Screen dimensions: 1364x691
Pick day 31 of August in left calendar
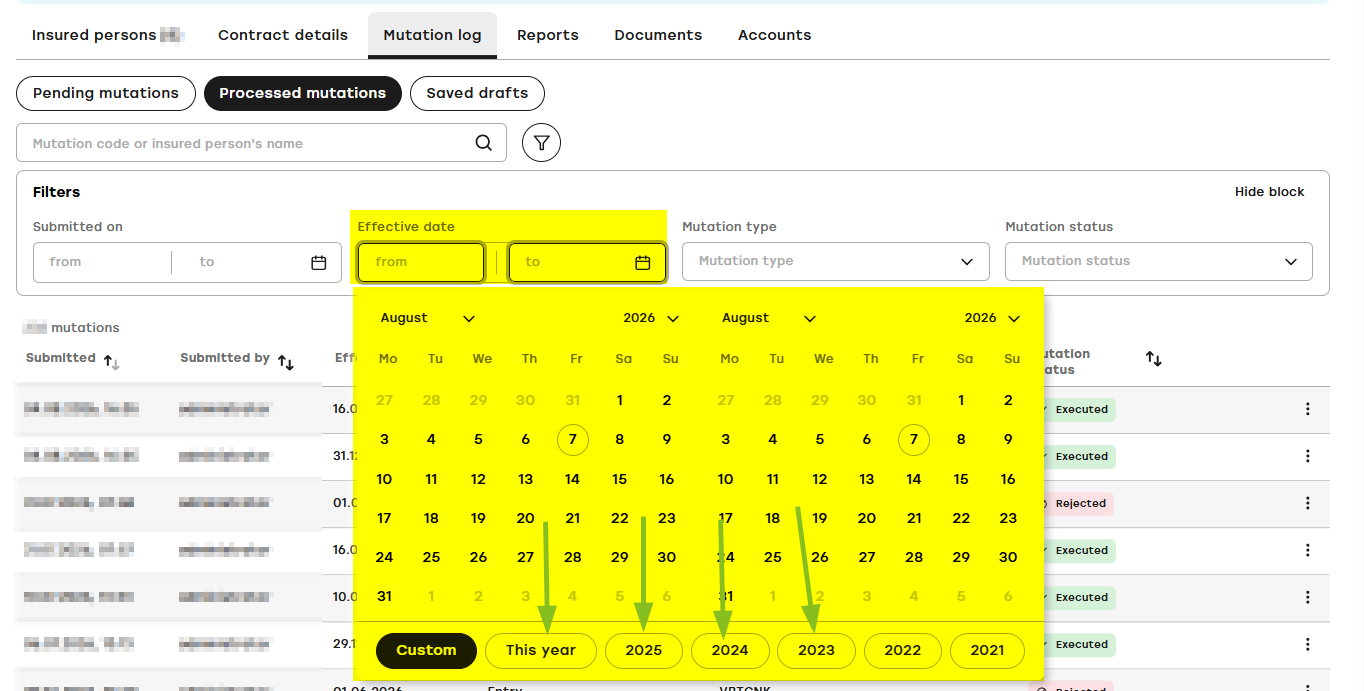[x=384, y=596]
